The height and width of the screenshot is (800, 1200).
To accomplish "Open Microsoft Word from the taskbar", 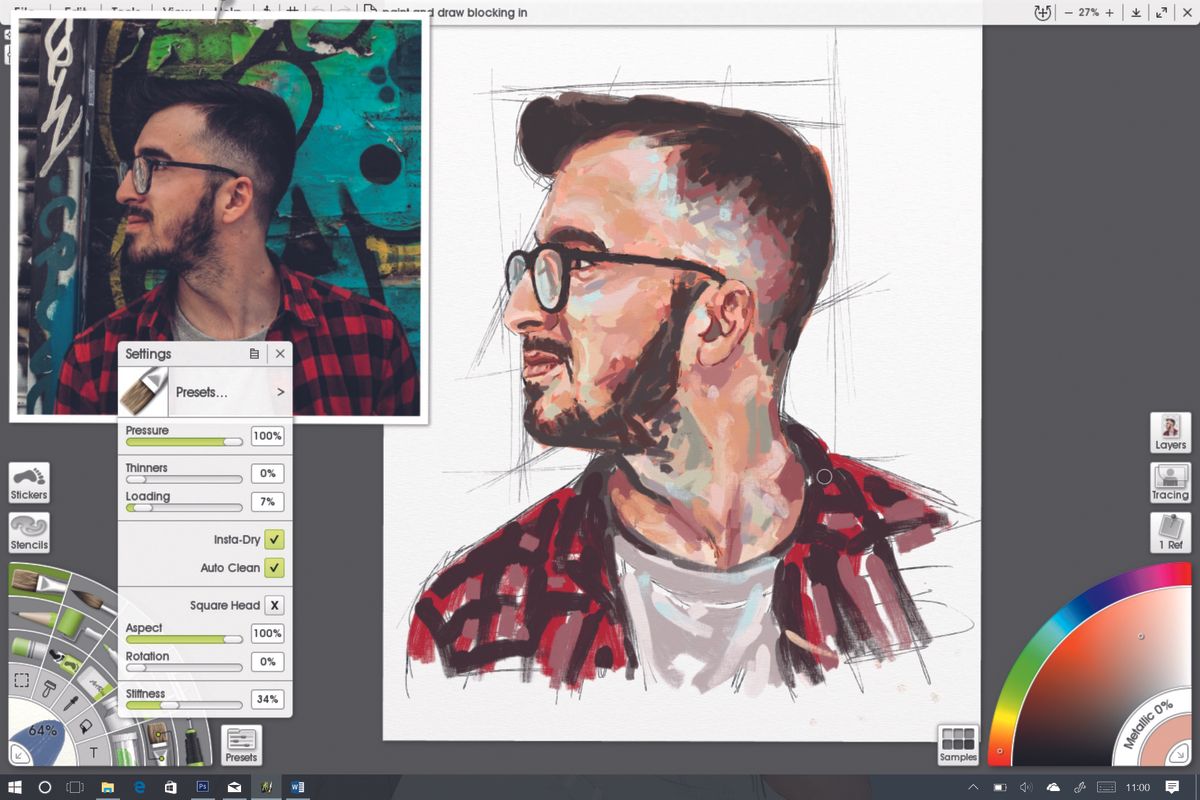I will pos(297,787).
